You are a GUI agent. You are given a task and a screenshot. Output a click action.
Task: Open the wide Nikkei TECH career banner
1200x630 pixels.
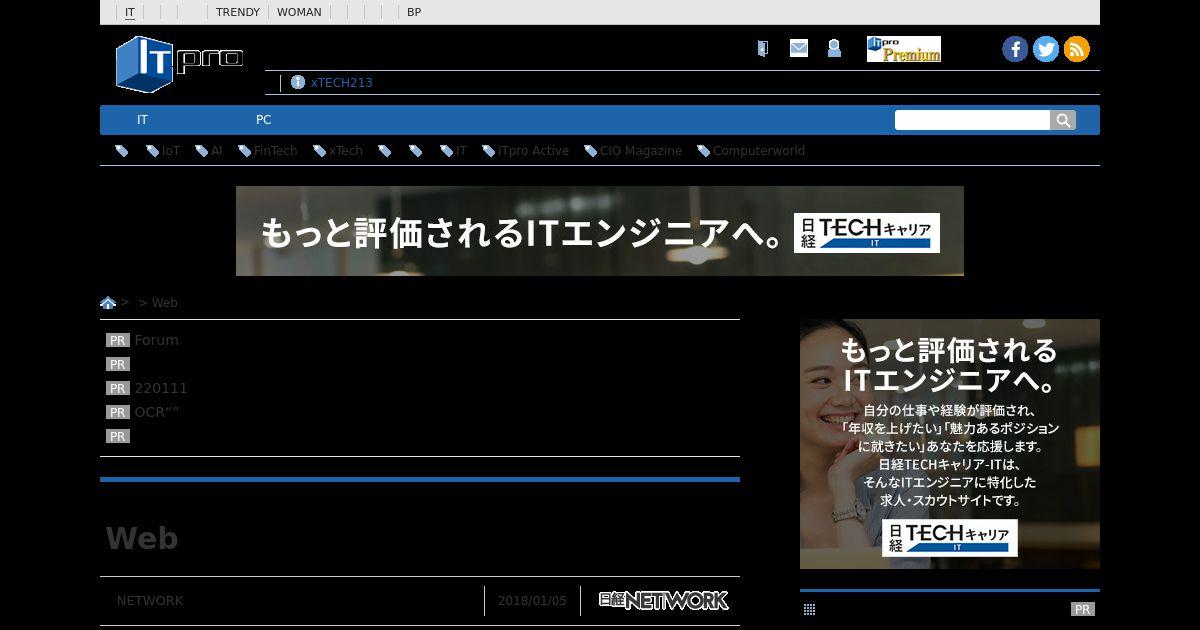tap(600, 231)
